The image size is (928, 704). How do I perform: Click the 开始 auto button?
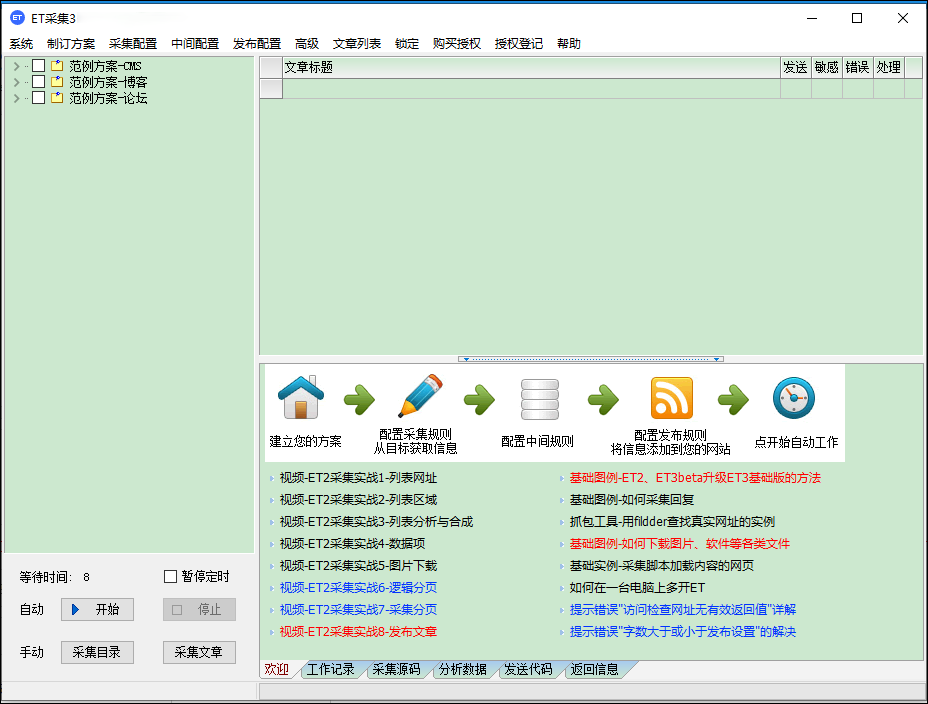click(97, 609)
